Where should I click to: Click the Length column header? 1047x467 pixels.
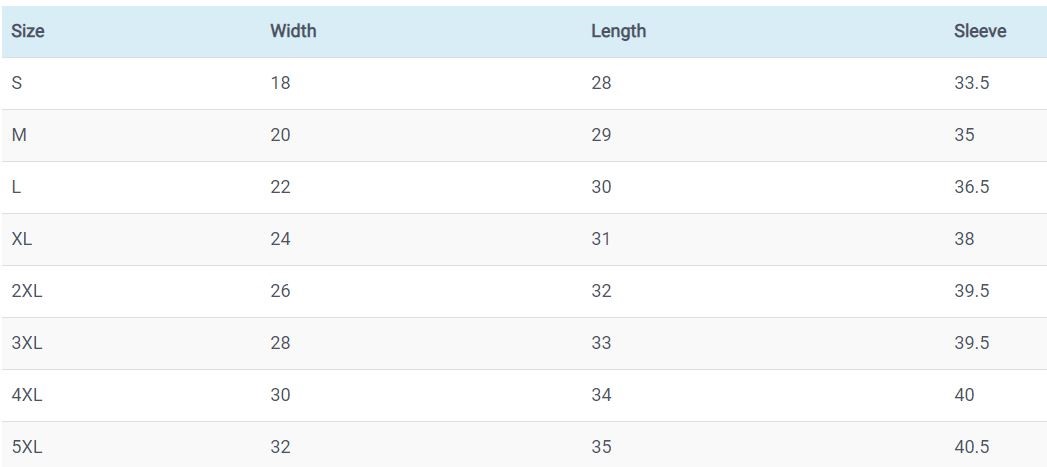click(618, 31)
